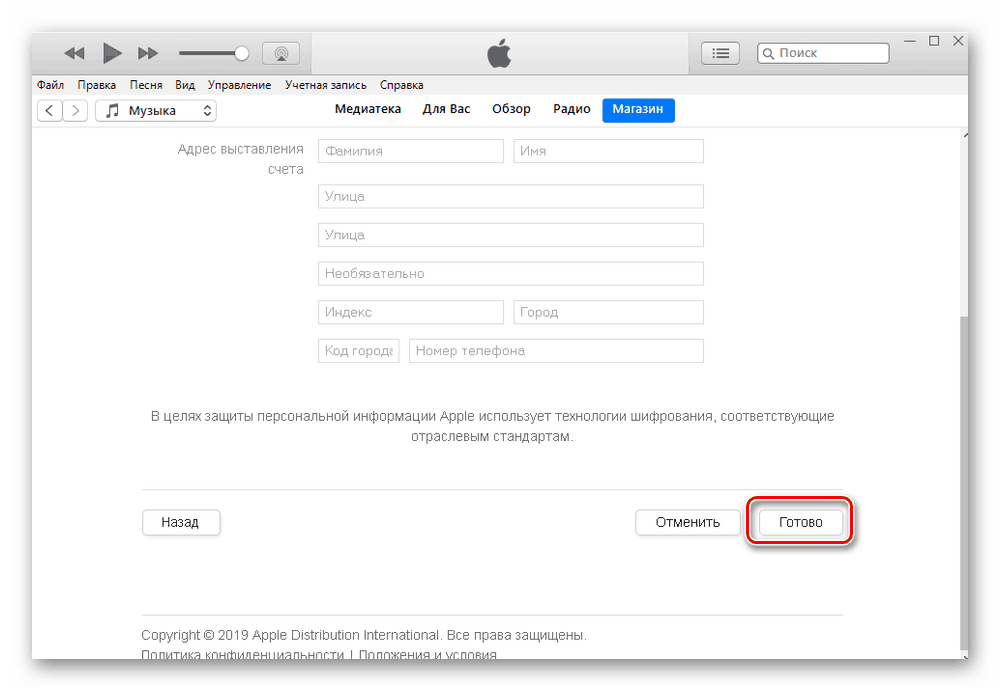
Task: Click the Apple logo in header
Action: 499,53
